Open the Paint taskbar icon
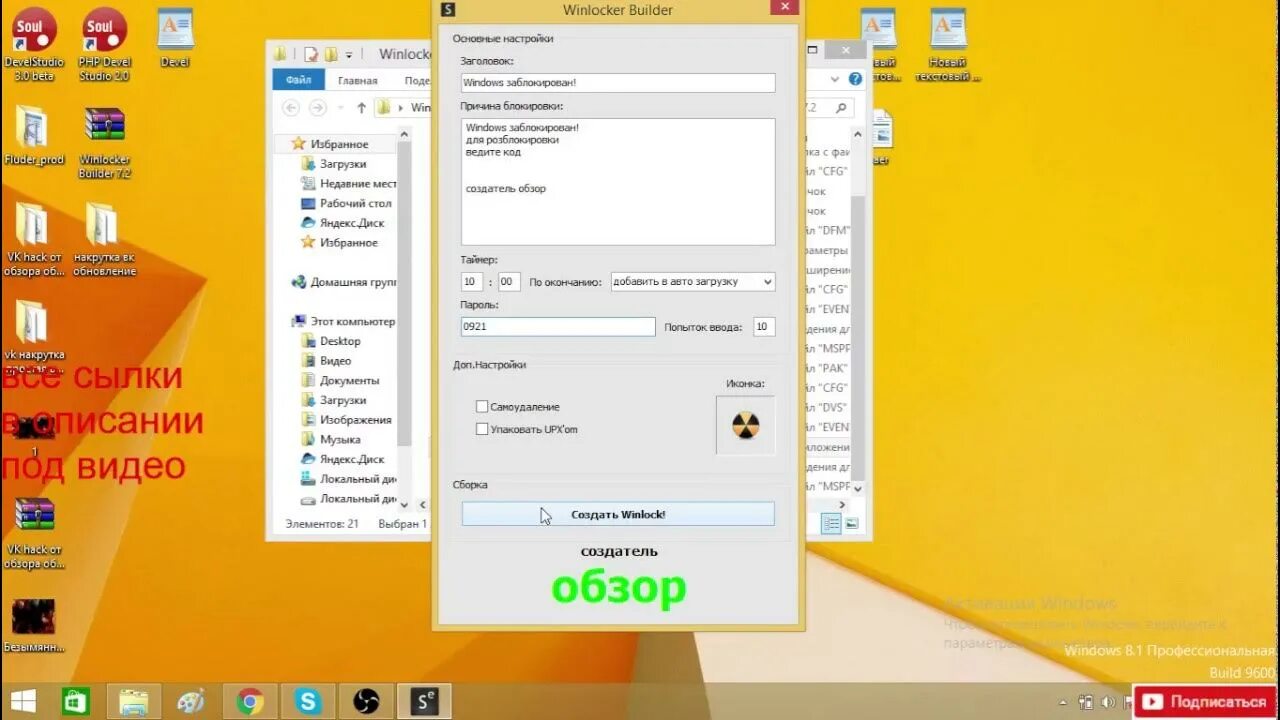 (x=191, y=701)
